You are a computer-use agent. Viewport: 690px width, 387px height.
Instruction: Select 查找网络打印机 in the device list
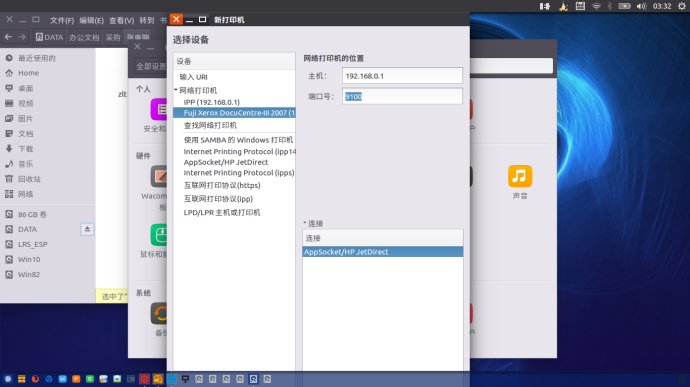click(210, 125)
